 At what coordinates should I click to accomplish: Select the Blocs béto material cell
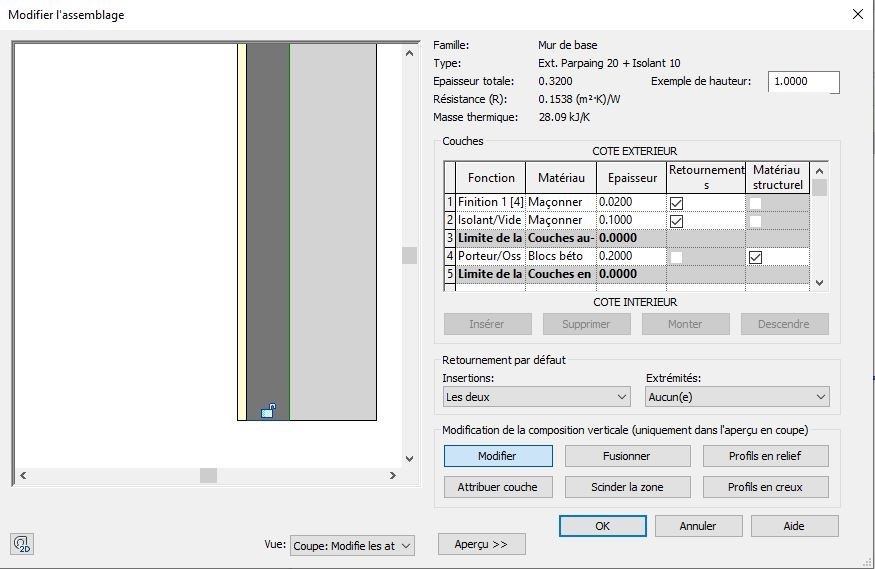coord(560,257)
